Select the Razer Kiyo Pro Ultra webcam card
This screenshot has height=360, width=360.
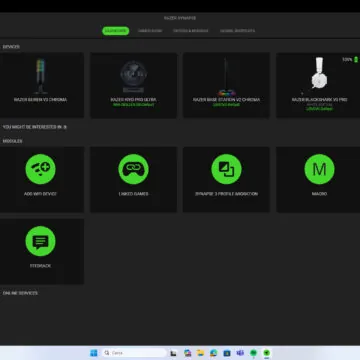tap(133, 85)
